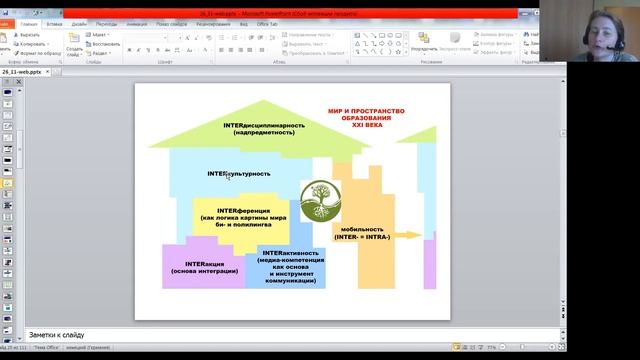The image size is (640, 360).
Task: Select the 26_11-web.pptx document tab
Action: [x=22, y=72]
